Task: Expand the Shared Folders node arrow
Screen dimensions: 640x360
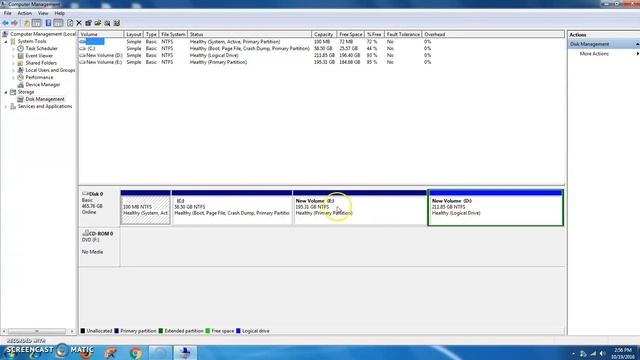Action: tap(13, 63)
